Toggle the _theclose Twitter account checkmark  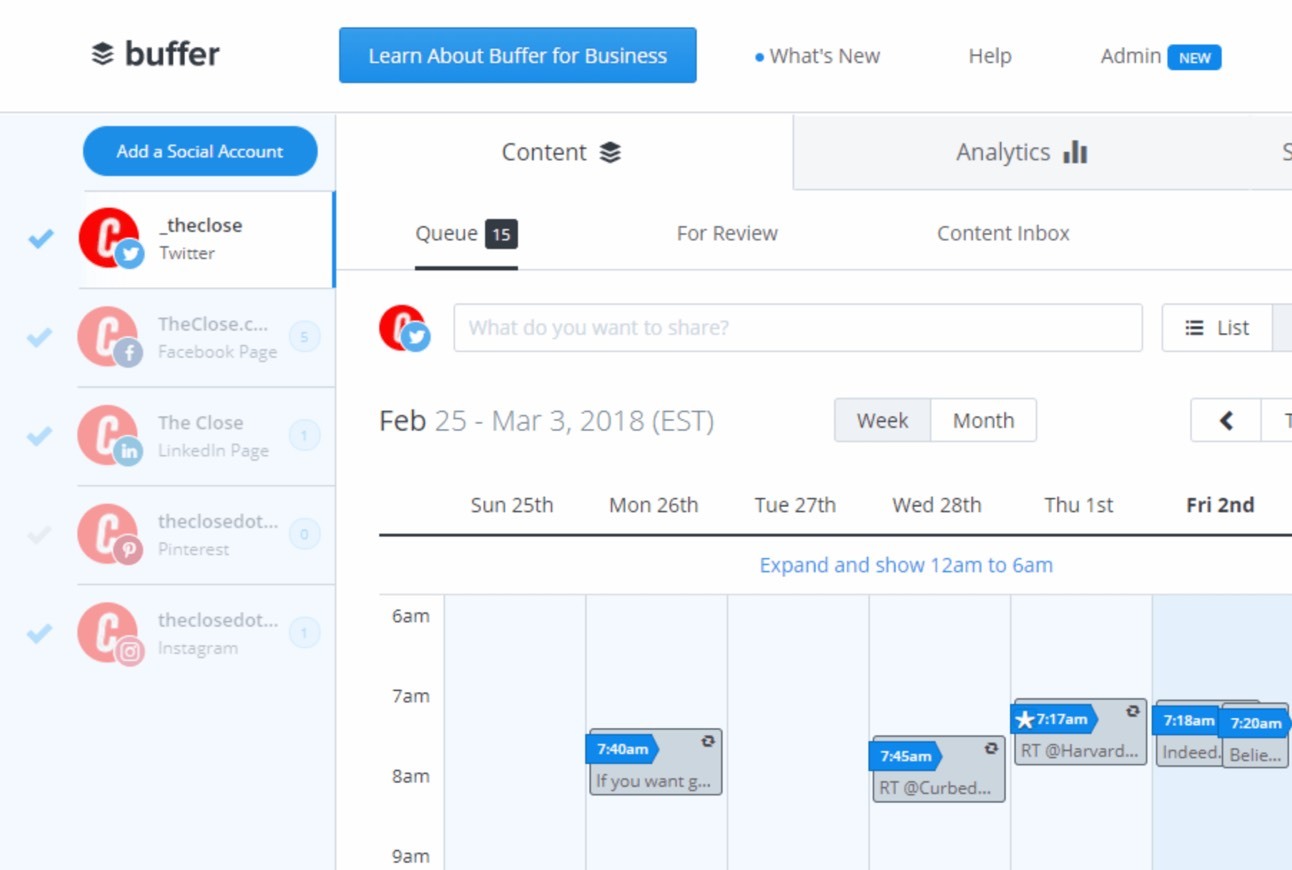41,238
